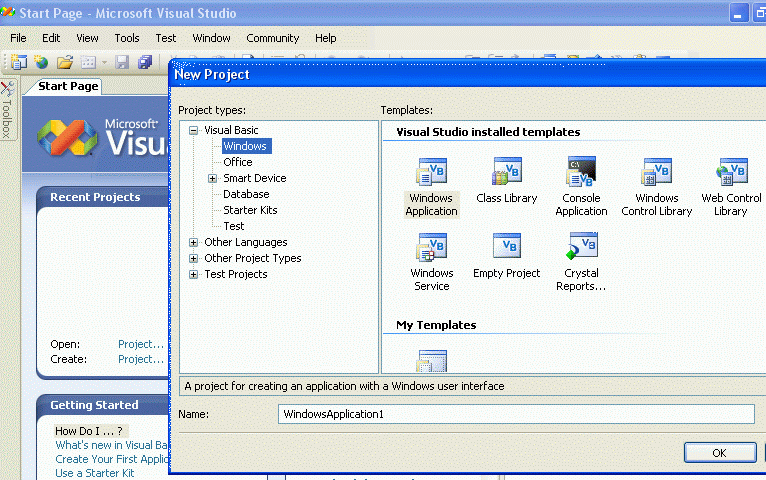766x480 pixels.
Task: Collapse the Visual Basic tree node
Action: point(193,130)
